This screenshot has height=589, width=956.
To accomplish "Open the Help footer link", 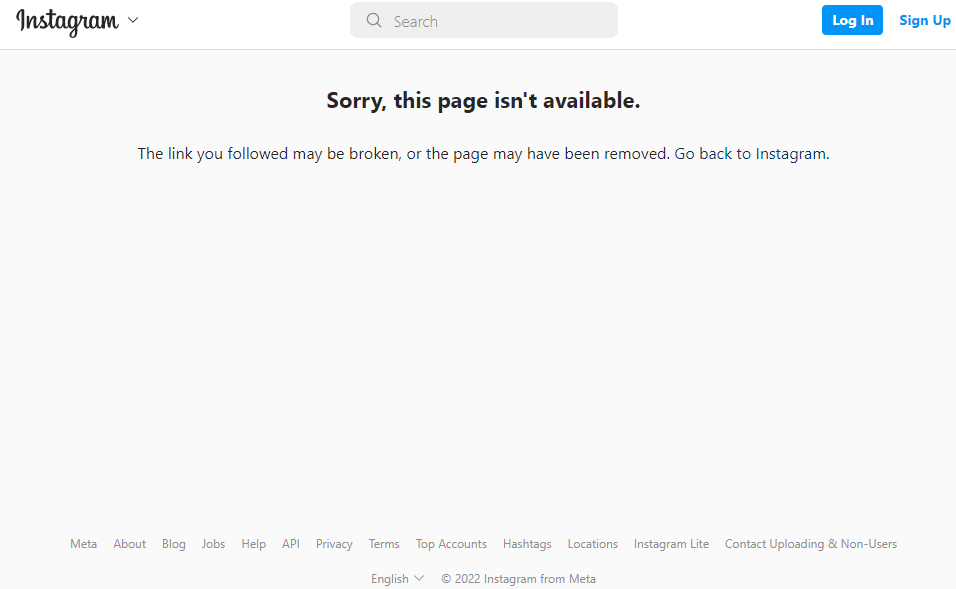I will [254, 544].
